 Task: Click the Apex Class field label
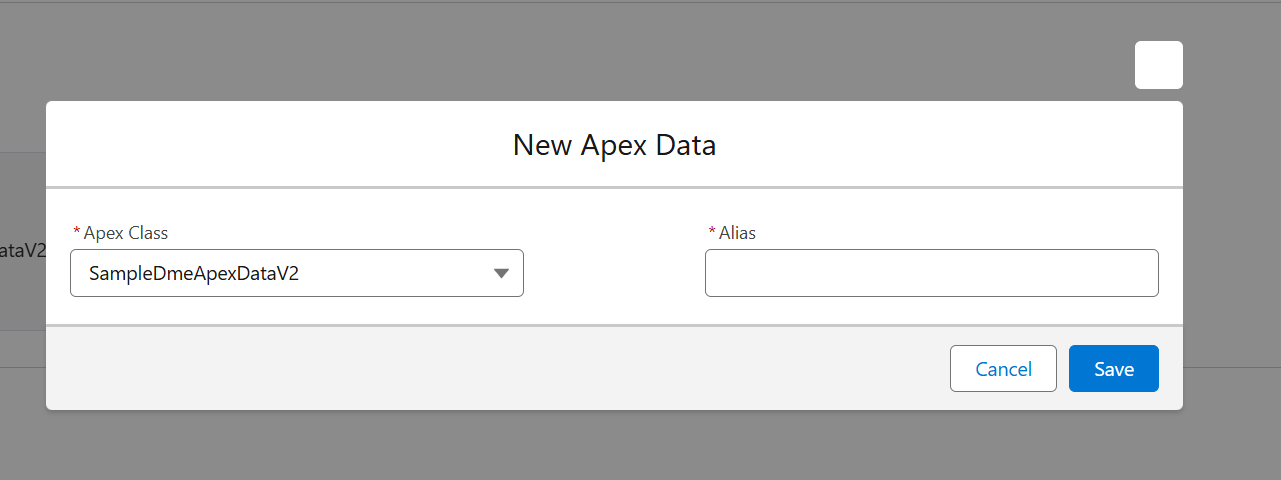[126, 232]
